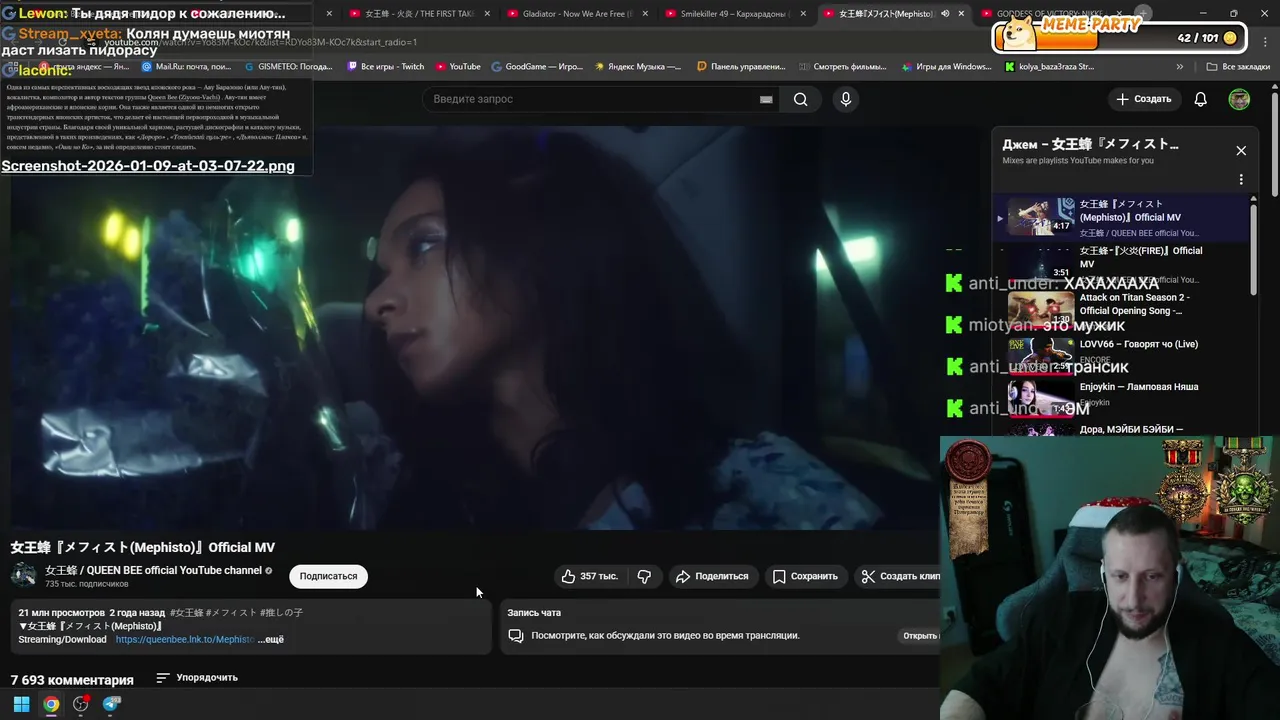Click the Подписаться subscribe button
This screenshot has width=1280, height=720.
click(x=328, y=576)
